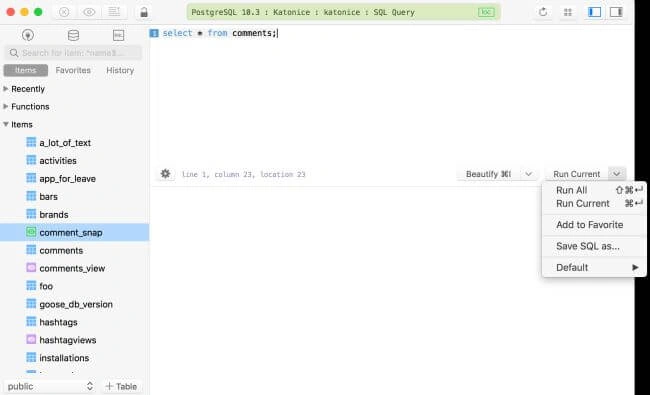Open the editor settings gear icon
The height and width of the screenshot is (395, 650).
coord(165,174)
